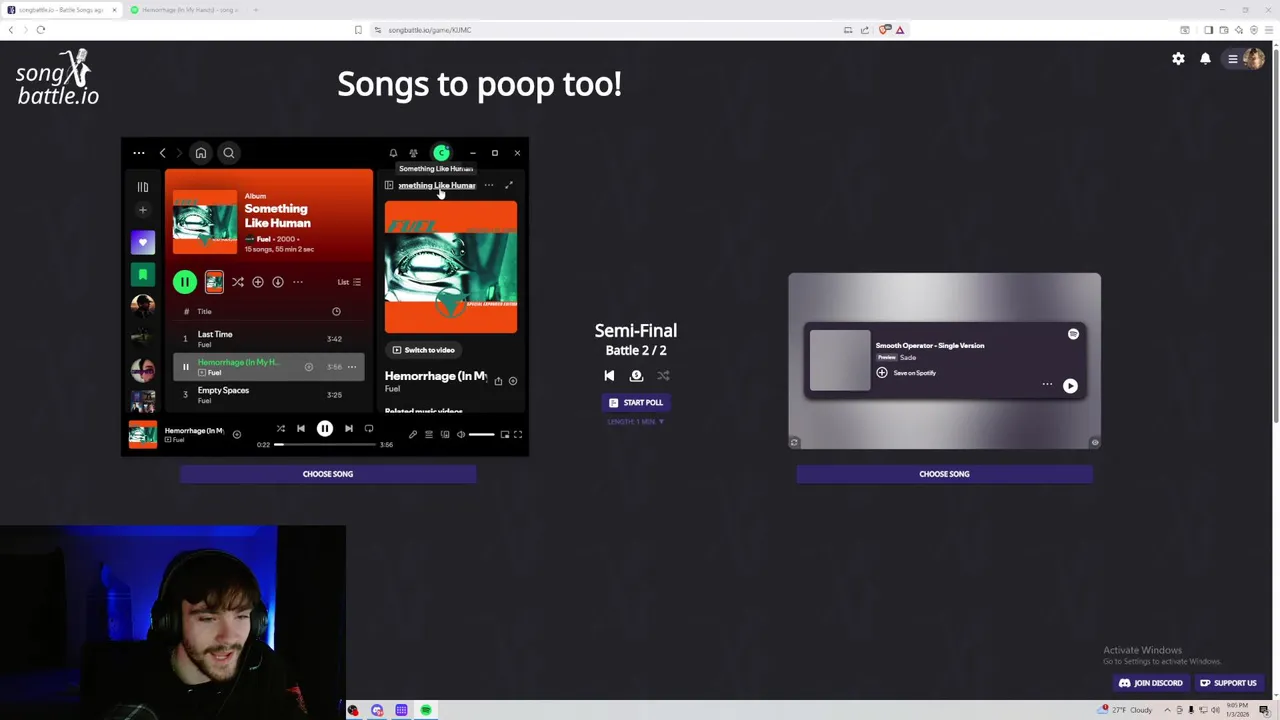Screen dimensions: 1280x720
Task: Open Now Playing panel more options
Action: [x=488, y=185]
